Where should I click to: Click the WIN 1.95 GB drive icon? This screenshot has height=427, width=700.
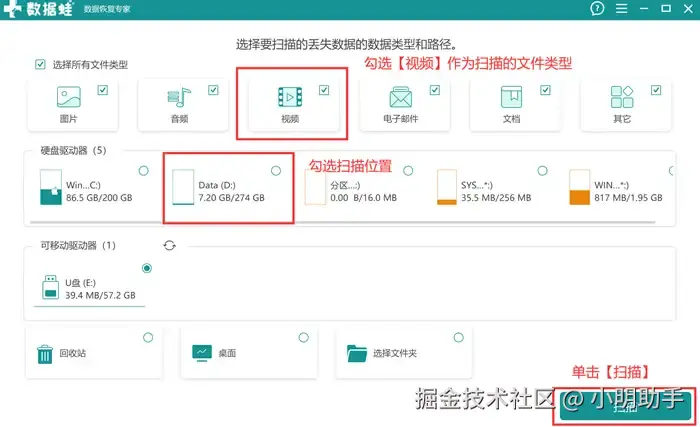(579, 187)
